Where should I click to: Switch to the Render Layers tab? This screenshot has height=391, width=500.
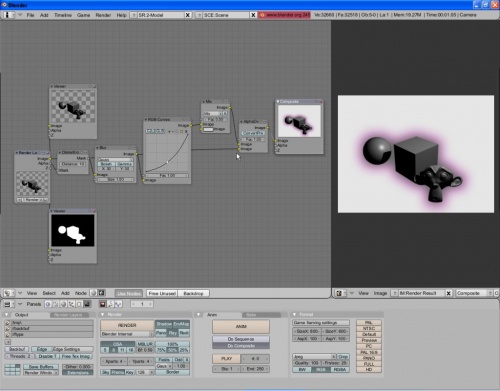pos(69,315)
